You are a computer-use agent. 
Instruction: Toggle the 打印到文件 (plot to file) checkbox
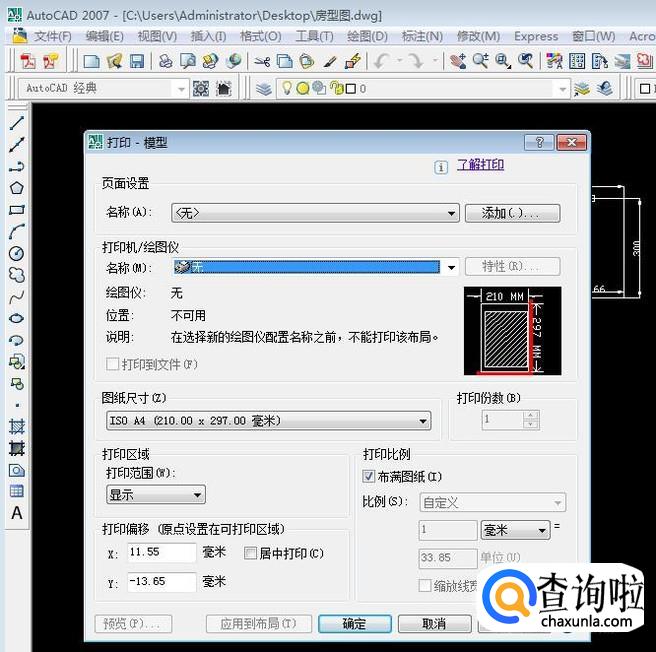point(112,364)
